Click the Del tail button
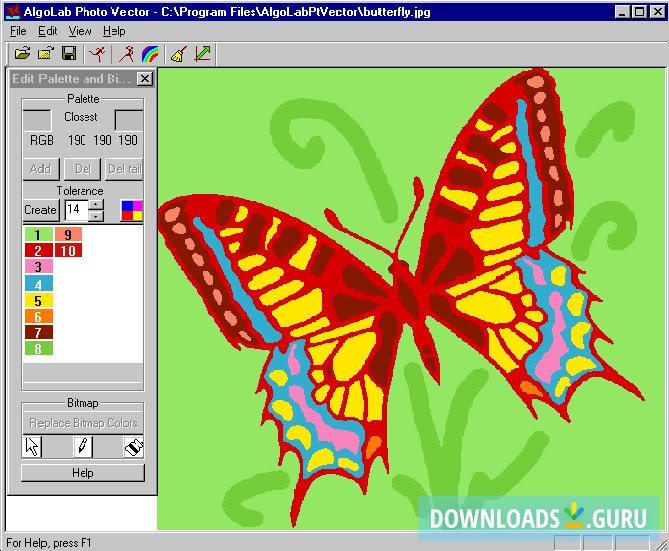The height and width of the screenshot is (551, 669). pyautogui.click(x=124, y=169)
